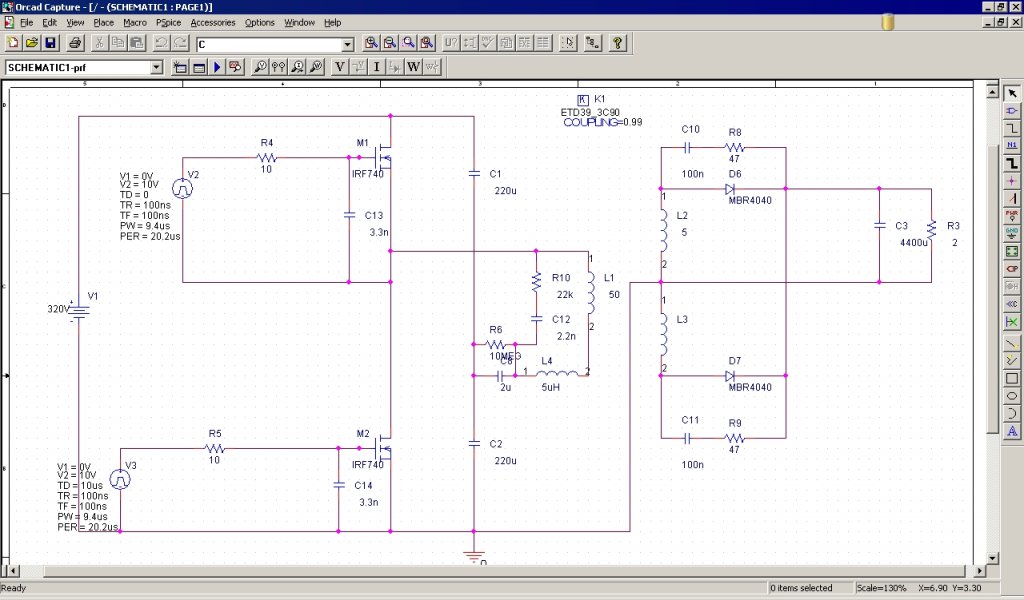Click the "Scale=130%" status bar entry

tap(881, 588)
